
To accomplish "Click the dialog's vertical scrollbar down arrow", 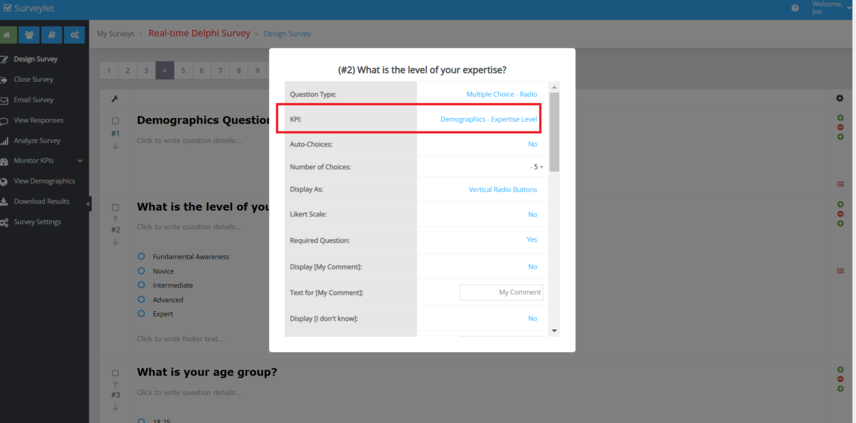I will click(x=554, y=329).
